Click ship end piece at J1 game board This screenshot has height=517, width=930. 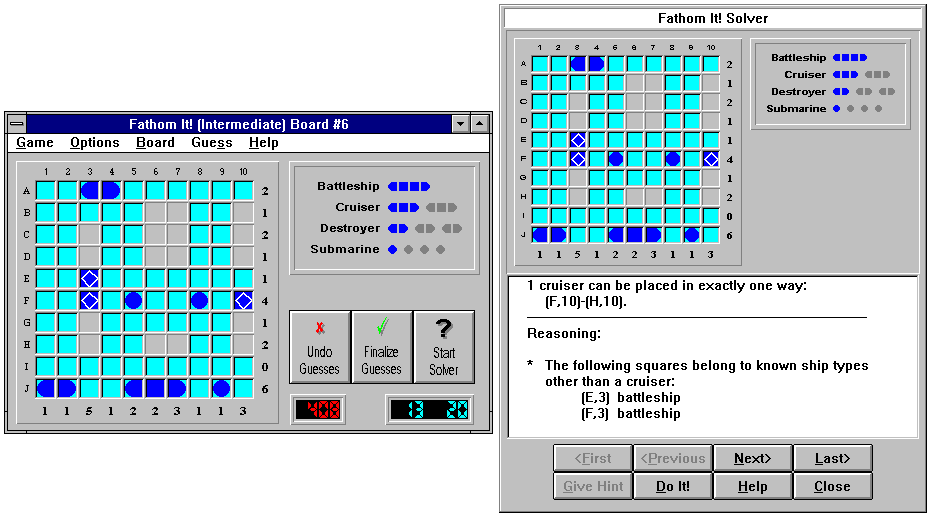(46, 388)
